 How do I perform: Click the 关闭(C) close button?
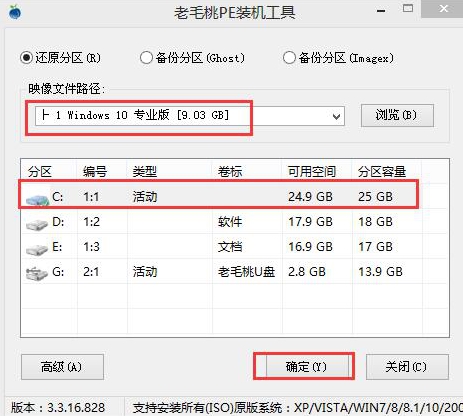tap(407, 367)
